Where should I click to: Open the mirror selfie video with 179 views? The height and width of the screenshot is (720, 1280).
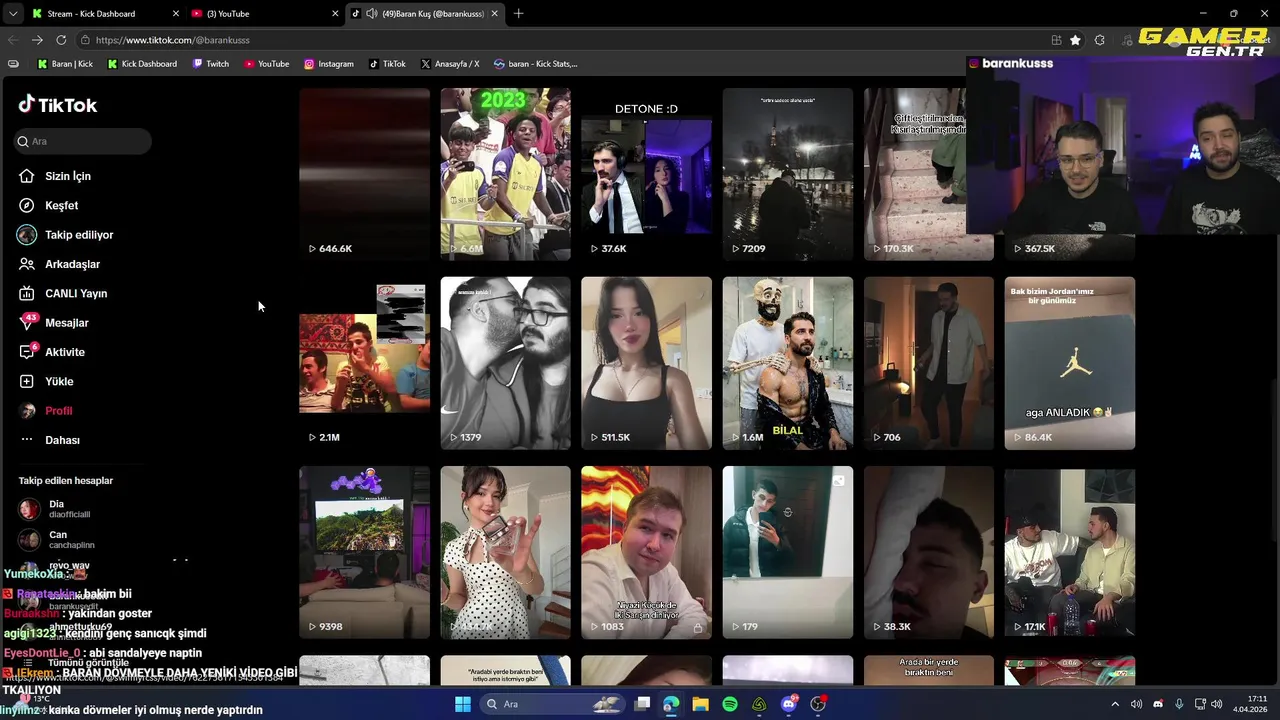point(788,552)
